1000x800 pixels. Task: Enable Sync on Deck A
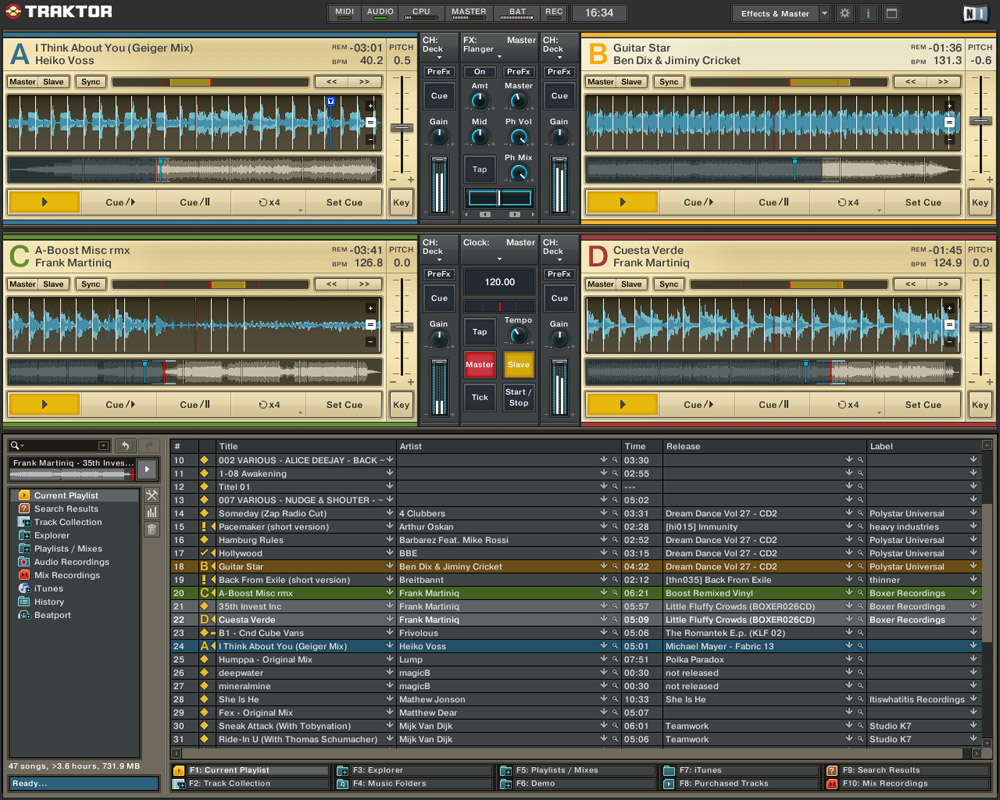[91, 82]
